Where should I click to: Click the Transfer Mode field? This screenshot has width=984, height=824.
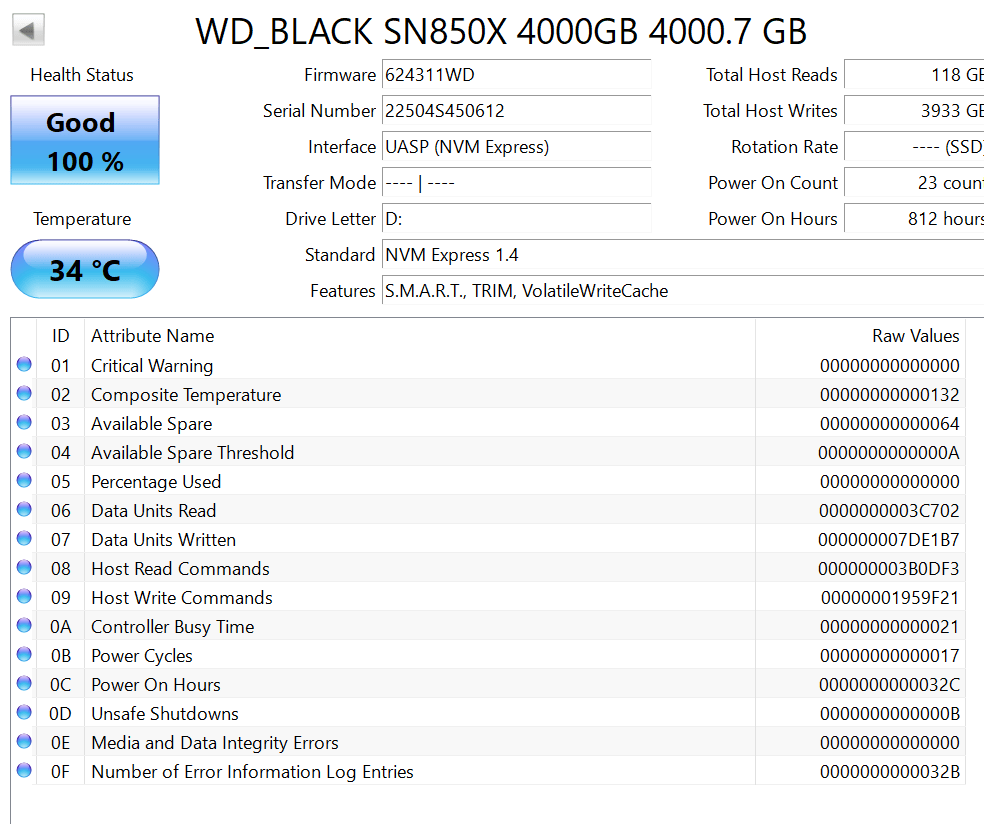pyautogui.click(x=516, y=183)
